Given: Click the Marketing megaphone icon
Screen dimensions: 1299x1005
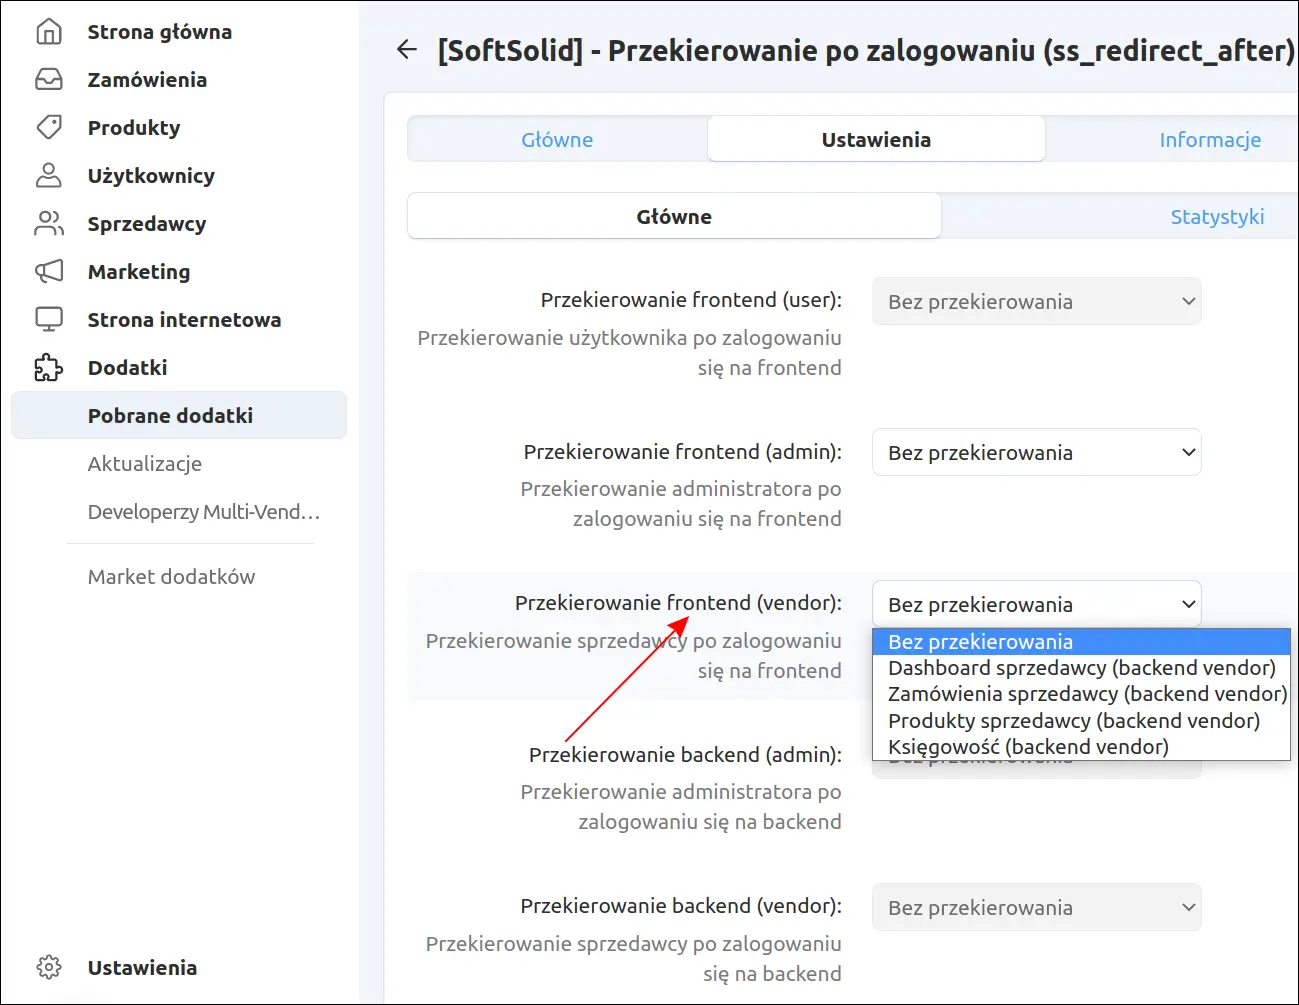Looking at the screenshot, I should coord(49,272).
